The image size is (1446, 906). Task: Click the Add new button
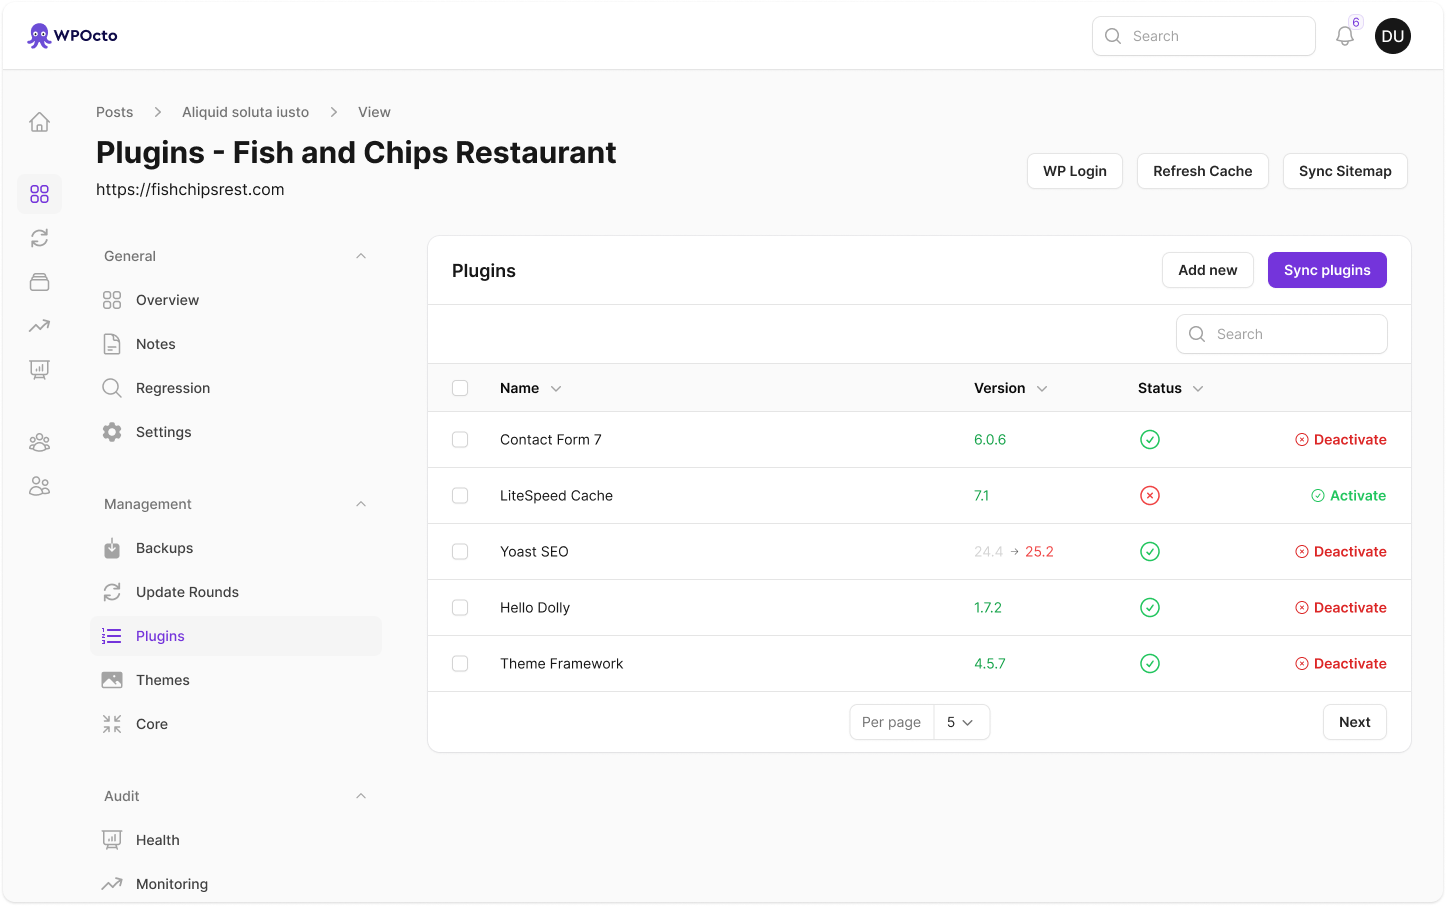tap(1208, 270)
